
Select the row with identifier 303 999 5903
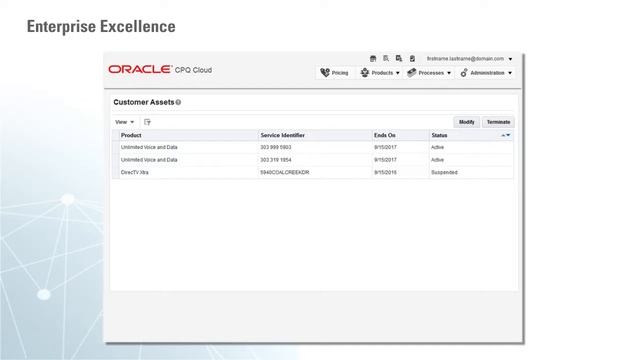[x=313, y=147]
